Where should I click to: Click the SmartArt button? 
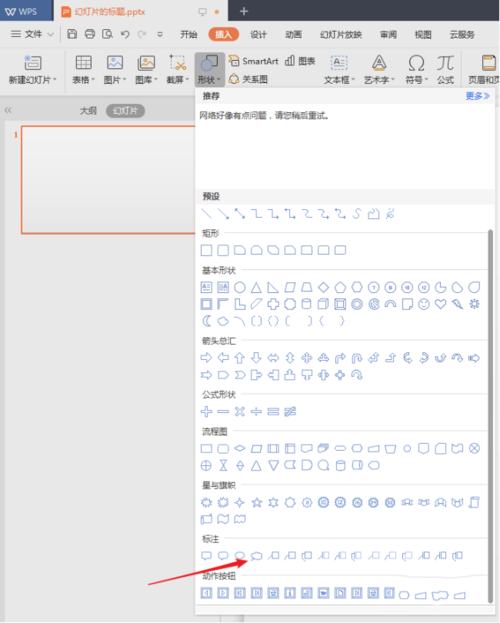[254, 61]
